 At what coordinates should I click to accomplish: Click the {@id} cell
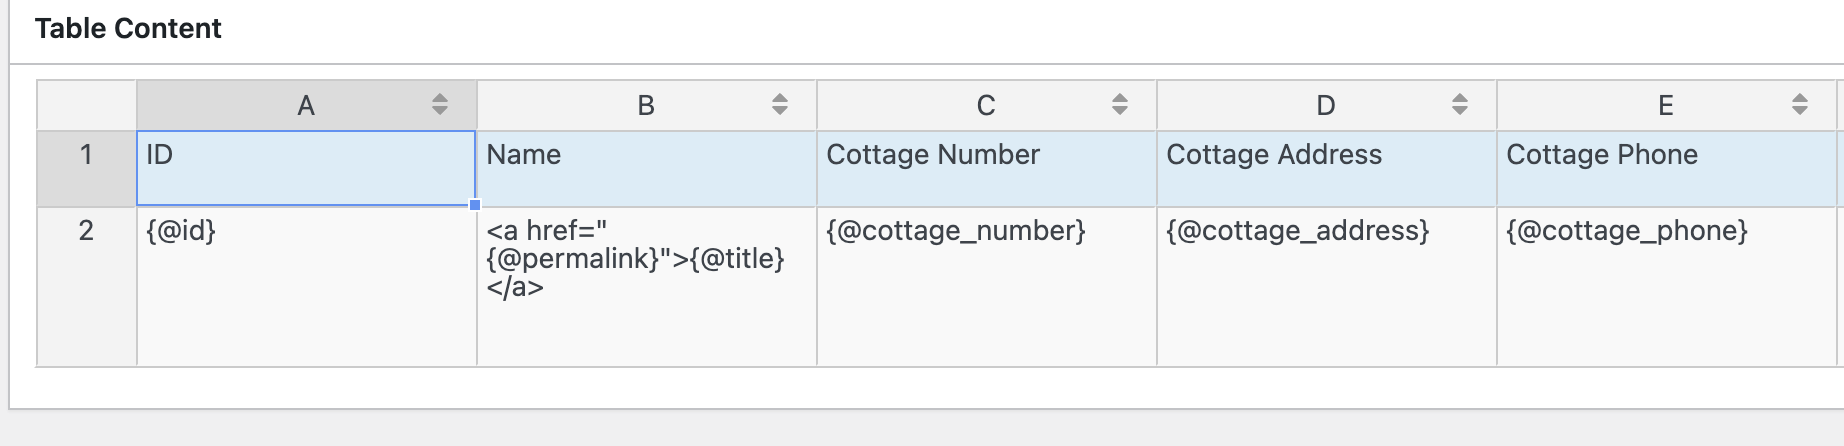[x=306, y=286]
